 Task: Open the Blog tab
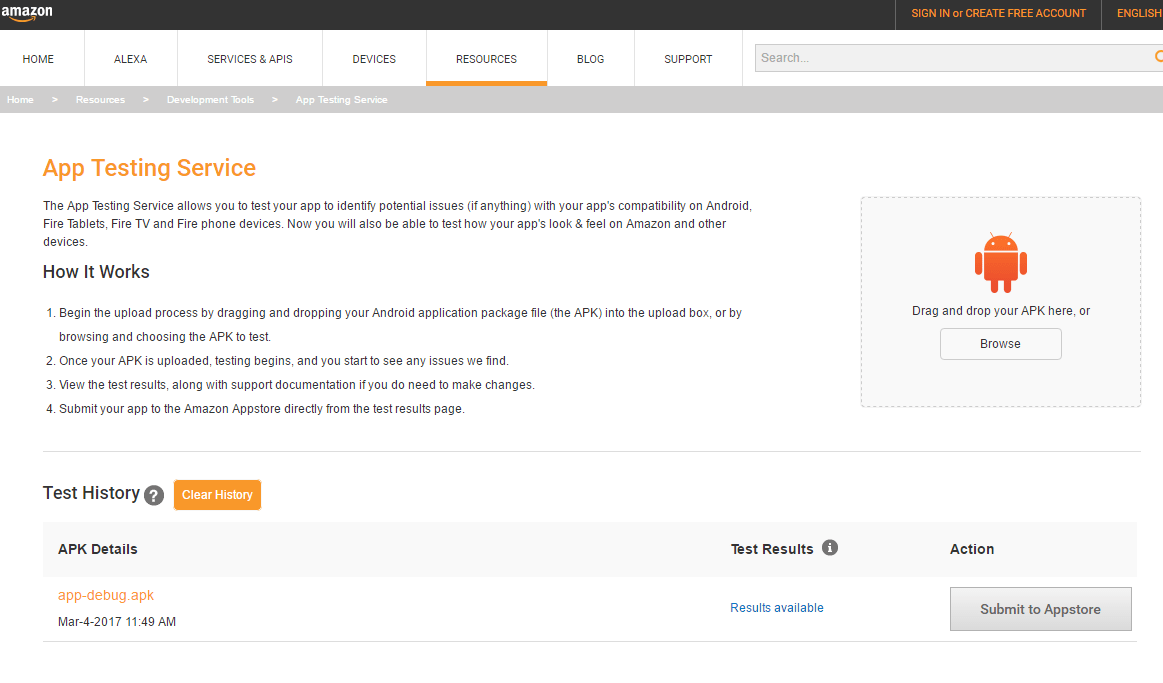point(590,59)
